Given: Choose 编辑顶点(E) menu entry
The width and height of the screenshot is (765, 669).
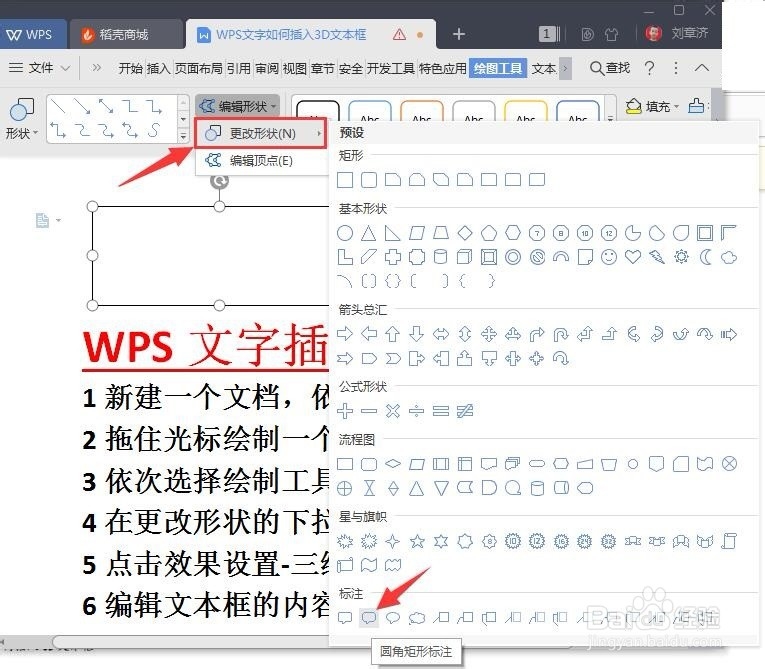Looking at the screenshot, I should [x=262, y=160].
